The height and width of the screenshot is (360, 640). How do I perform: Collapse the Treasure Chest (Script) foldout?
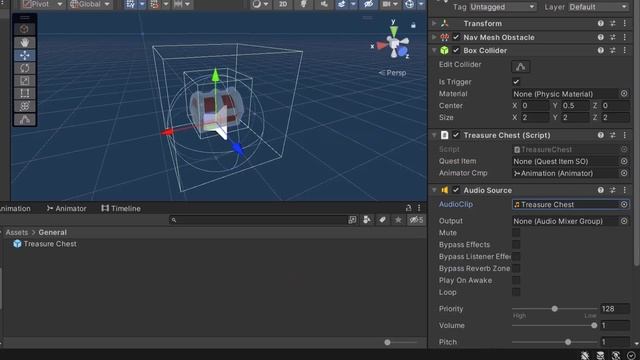(434, 135)
